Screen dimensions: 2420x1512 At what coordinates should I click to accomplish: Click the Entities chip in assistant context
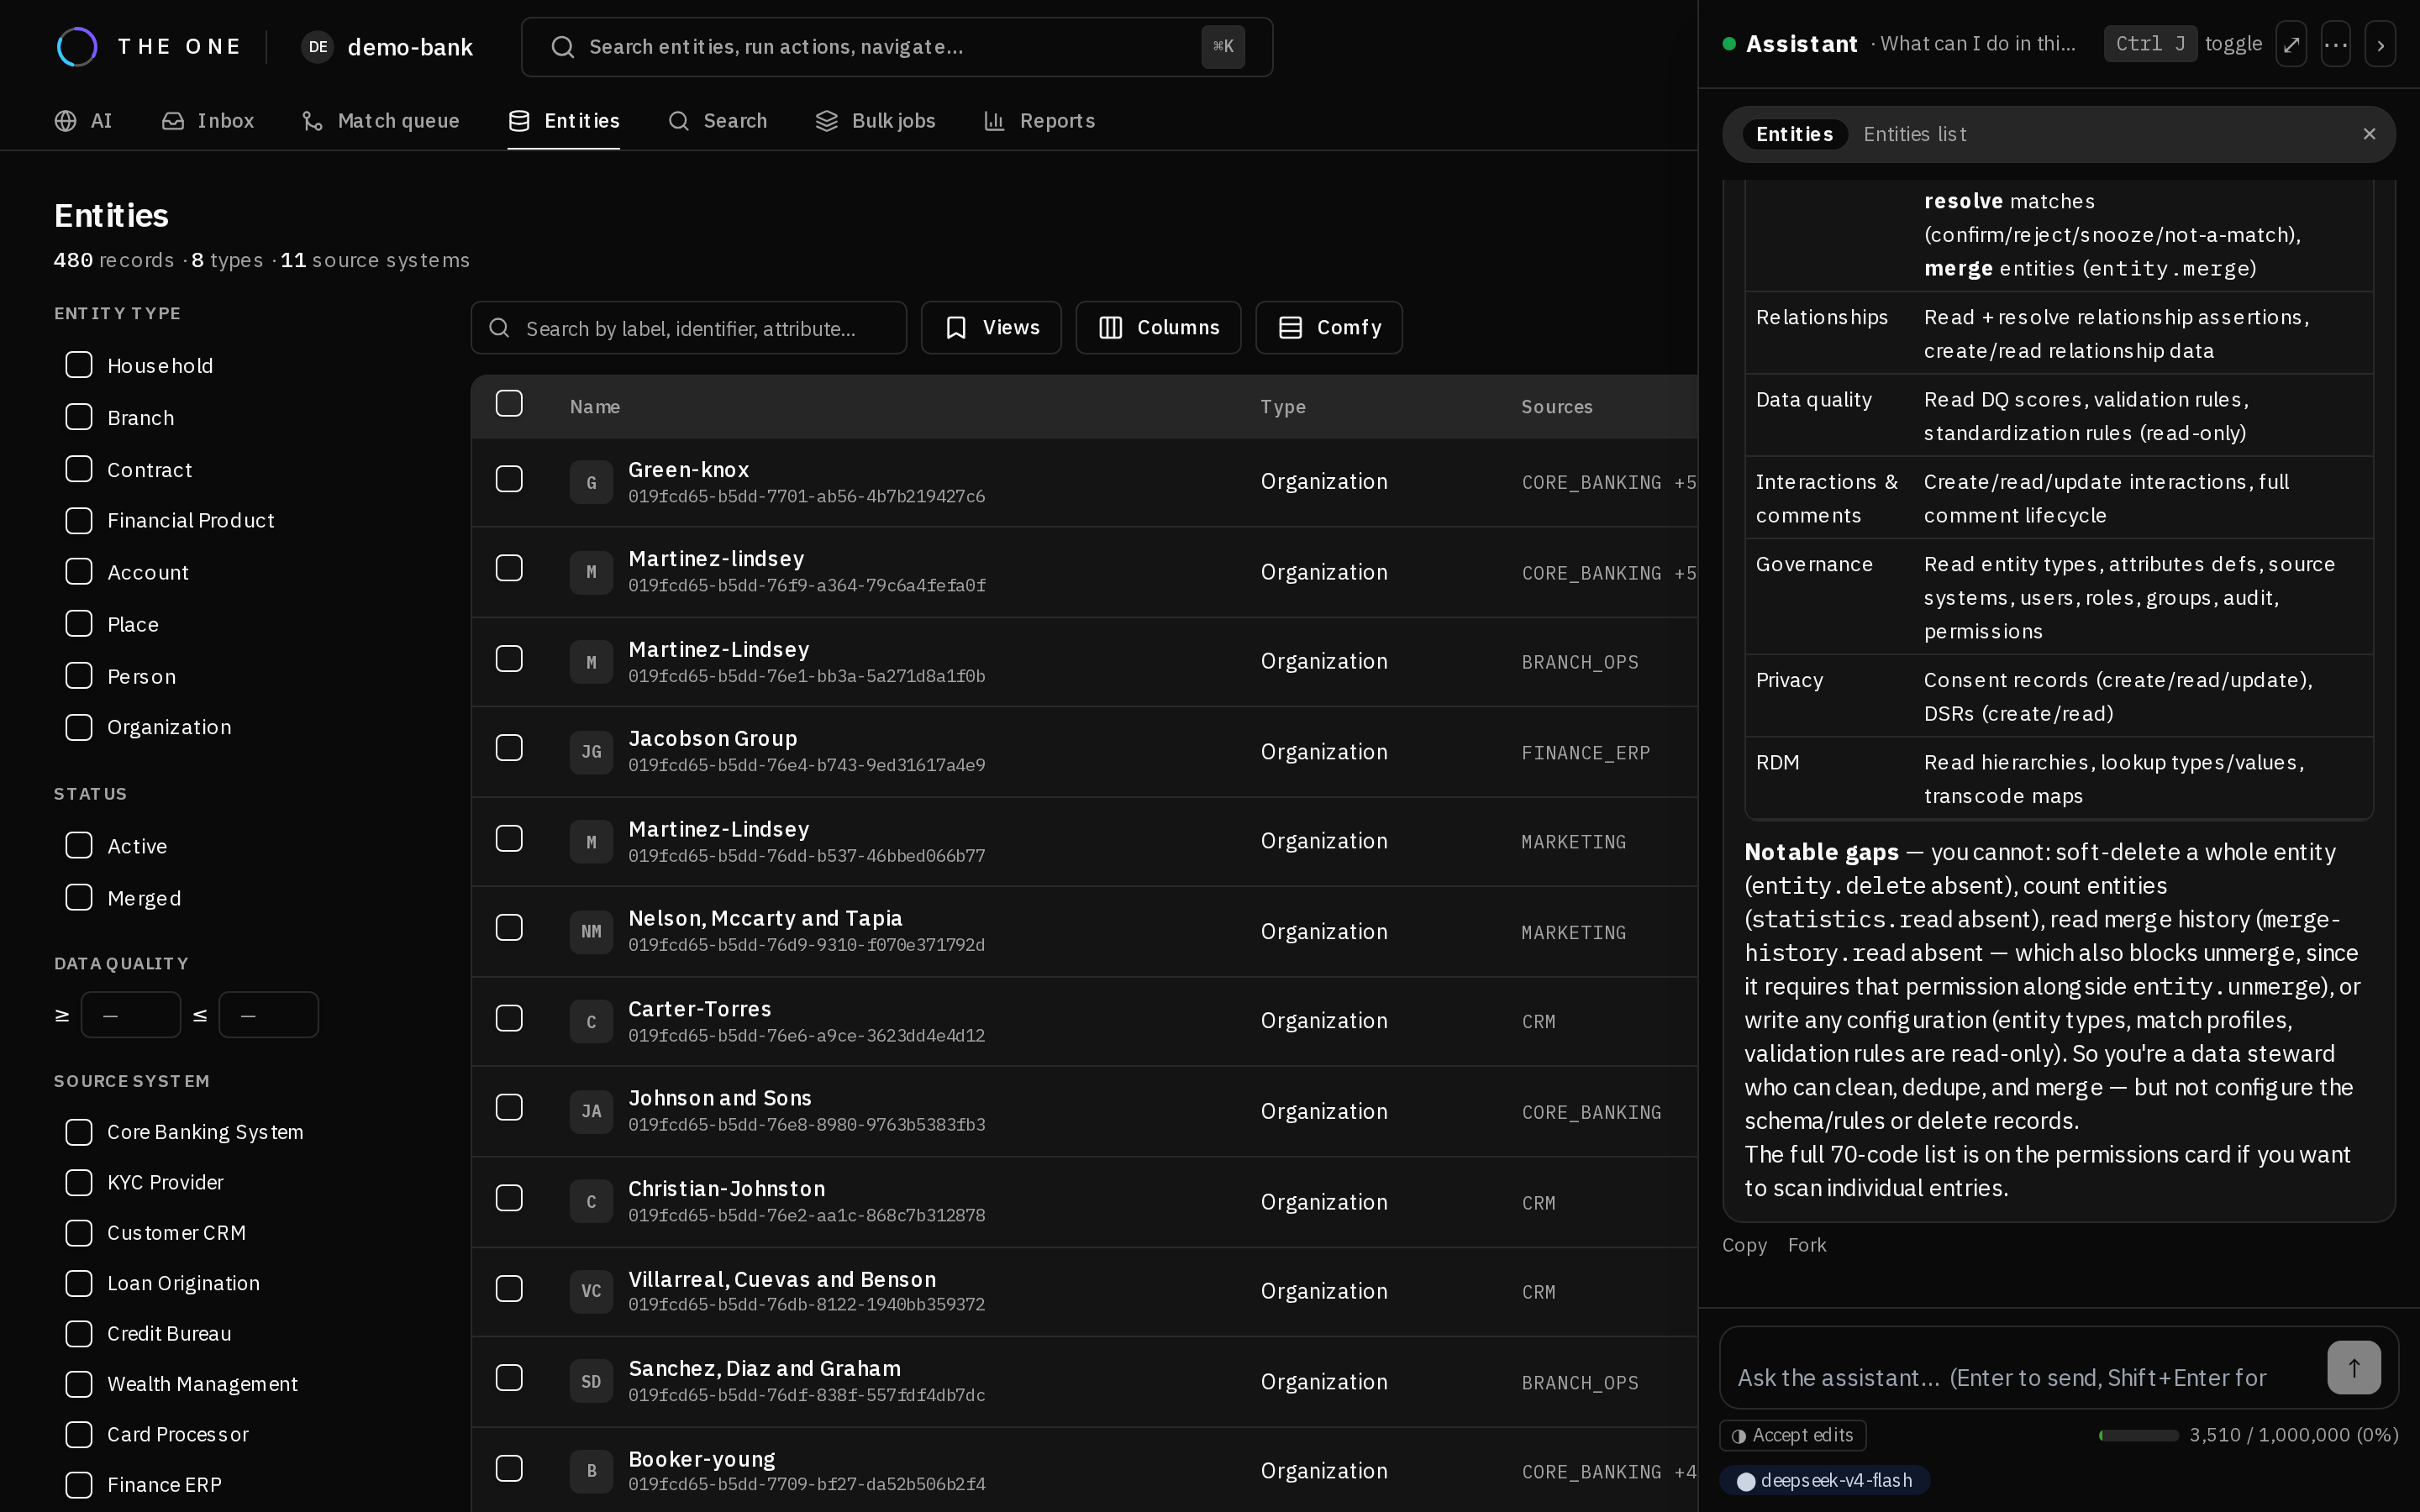coord(1794,134)
